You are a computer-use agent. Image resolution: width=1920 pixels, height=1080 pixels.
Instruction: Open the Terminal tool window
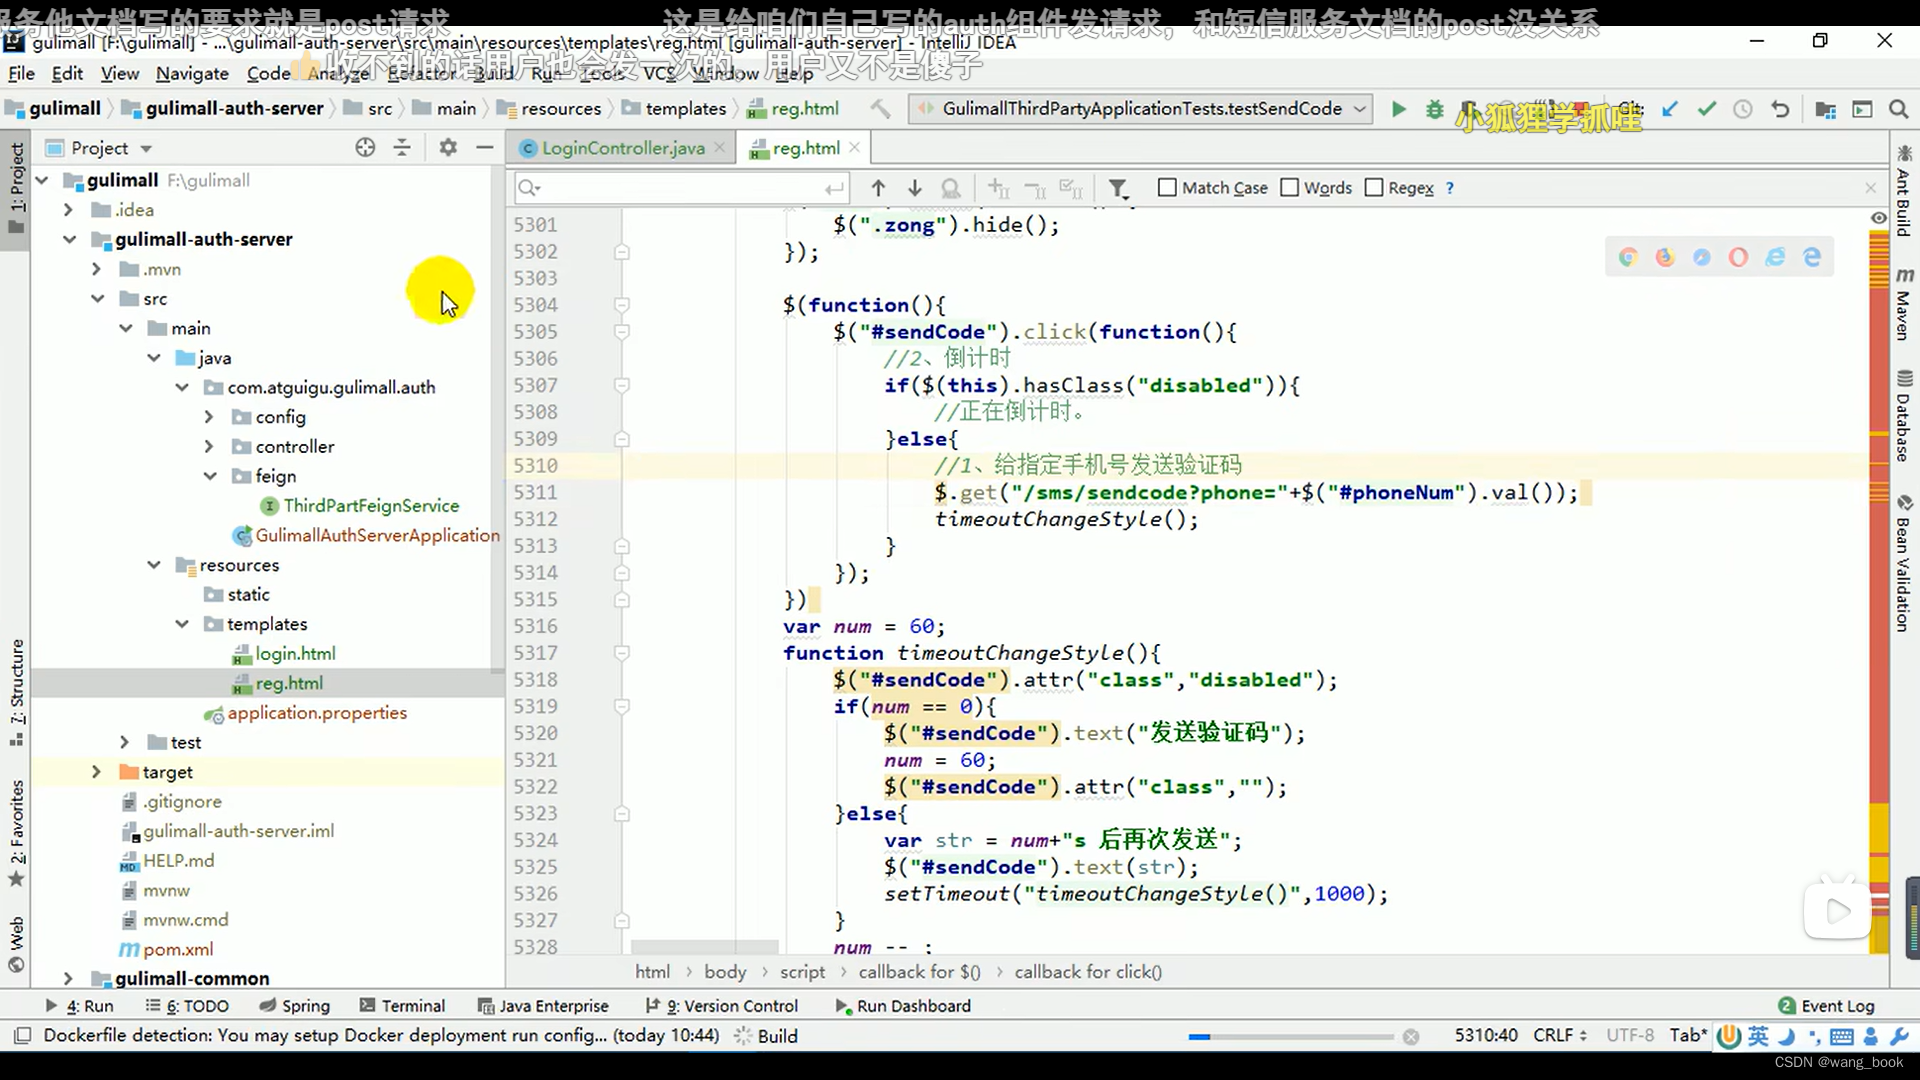[x=402, y=1006]
